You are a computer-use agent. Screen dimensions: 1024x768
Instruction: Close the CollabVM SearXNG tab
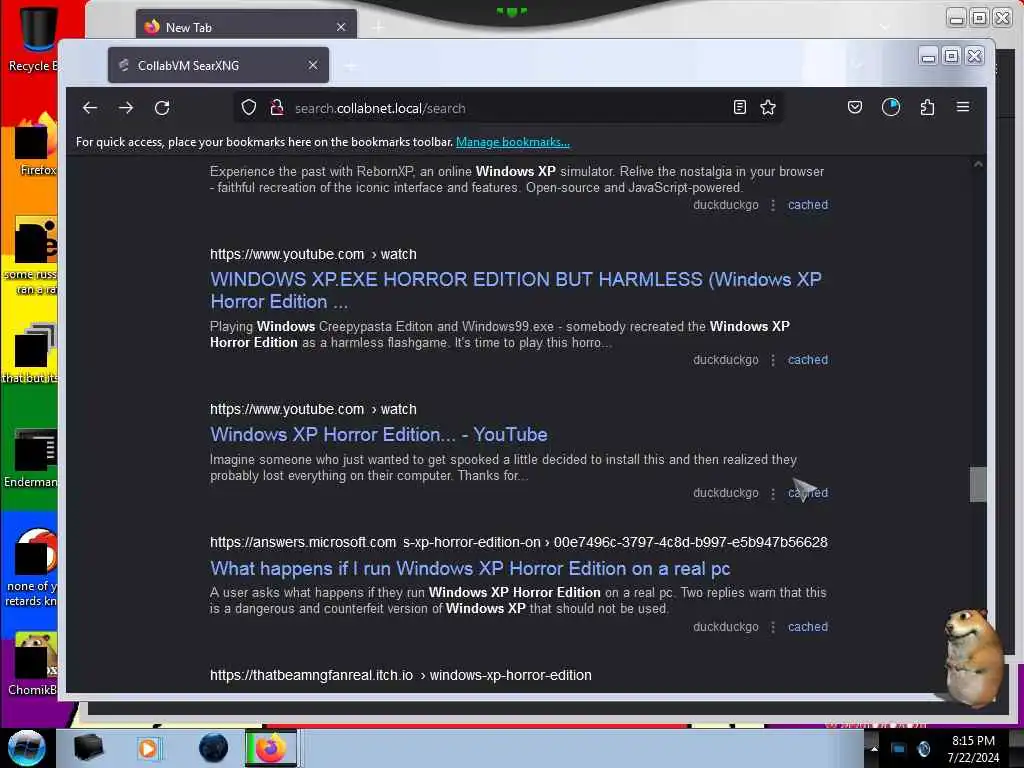313,65
